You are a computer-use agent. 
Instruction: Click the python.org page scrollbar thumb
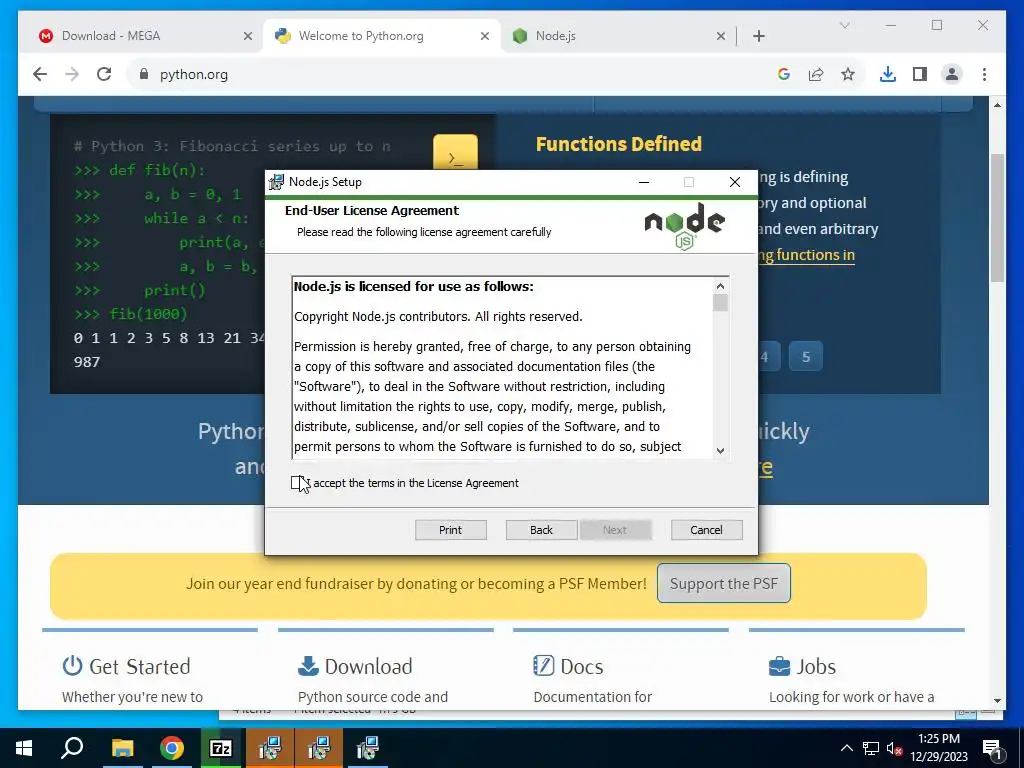pyautogui.click(x=997, y=217)
